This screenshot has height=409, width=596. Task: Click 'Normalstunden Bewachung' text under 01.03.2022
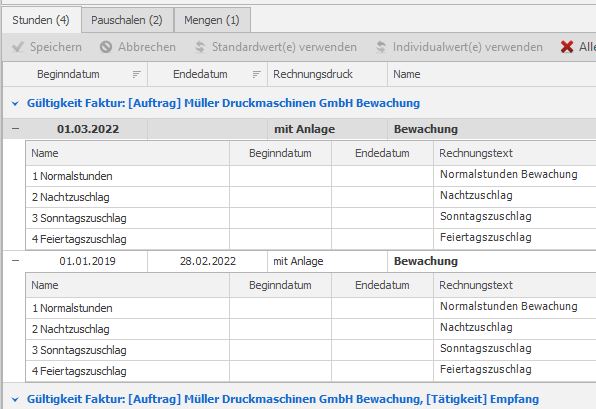[509, 174]
